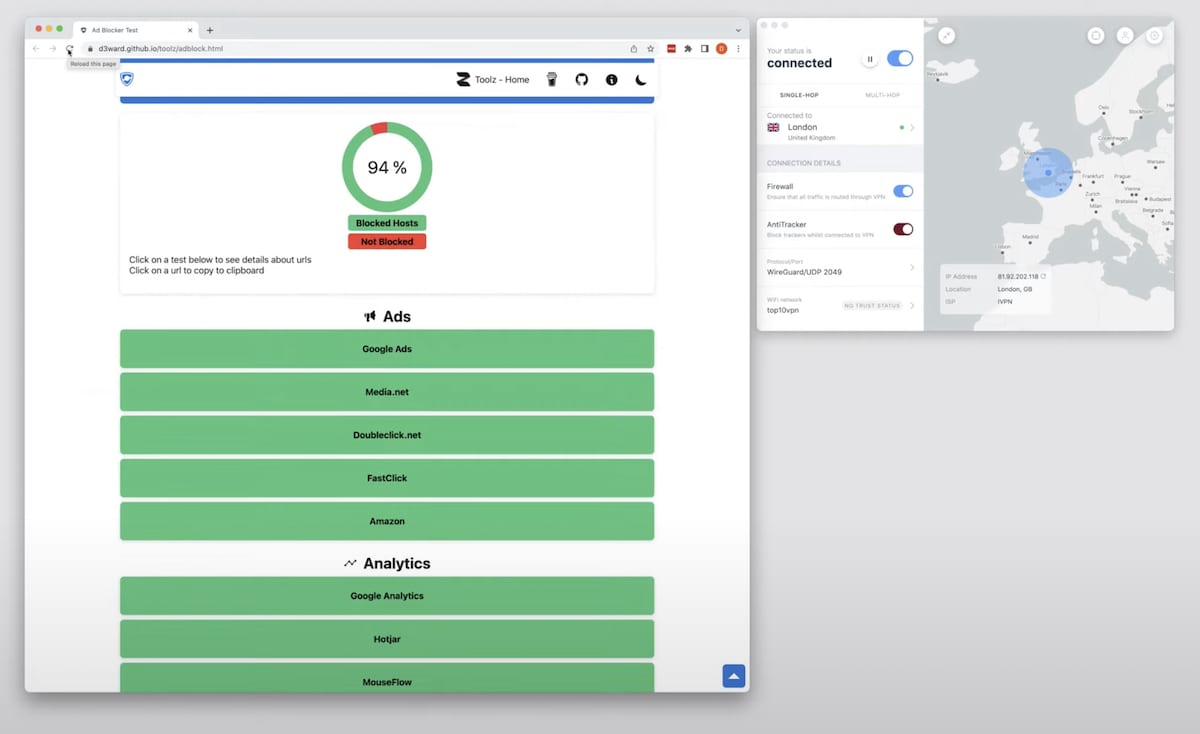The height and width of the screenshot is (734, 1200).
Task: Expand the Media.net test row
Action: pyautogui.click(x=387, y=392)
